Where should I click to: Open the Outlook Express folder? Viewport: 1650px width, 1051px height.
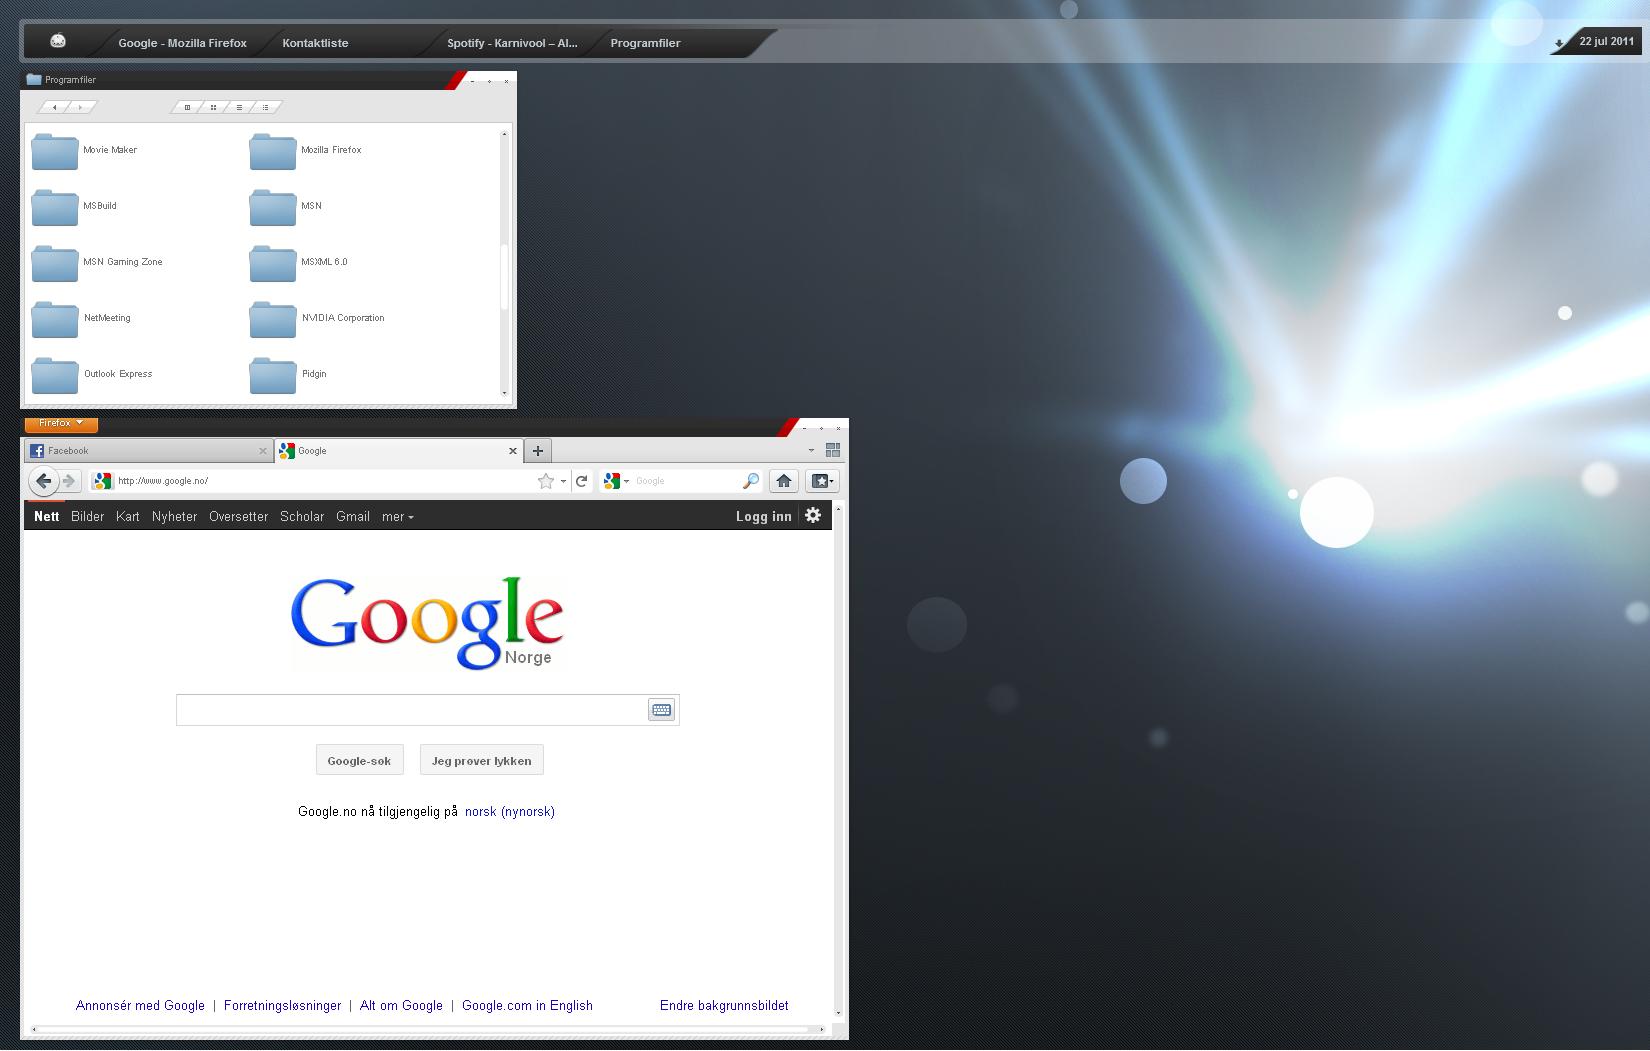(92, 375)
